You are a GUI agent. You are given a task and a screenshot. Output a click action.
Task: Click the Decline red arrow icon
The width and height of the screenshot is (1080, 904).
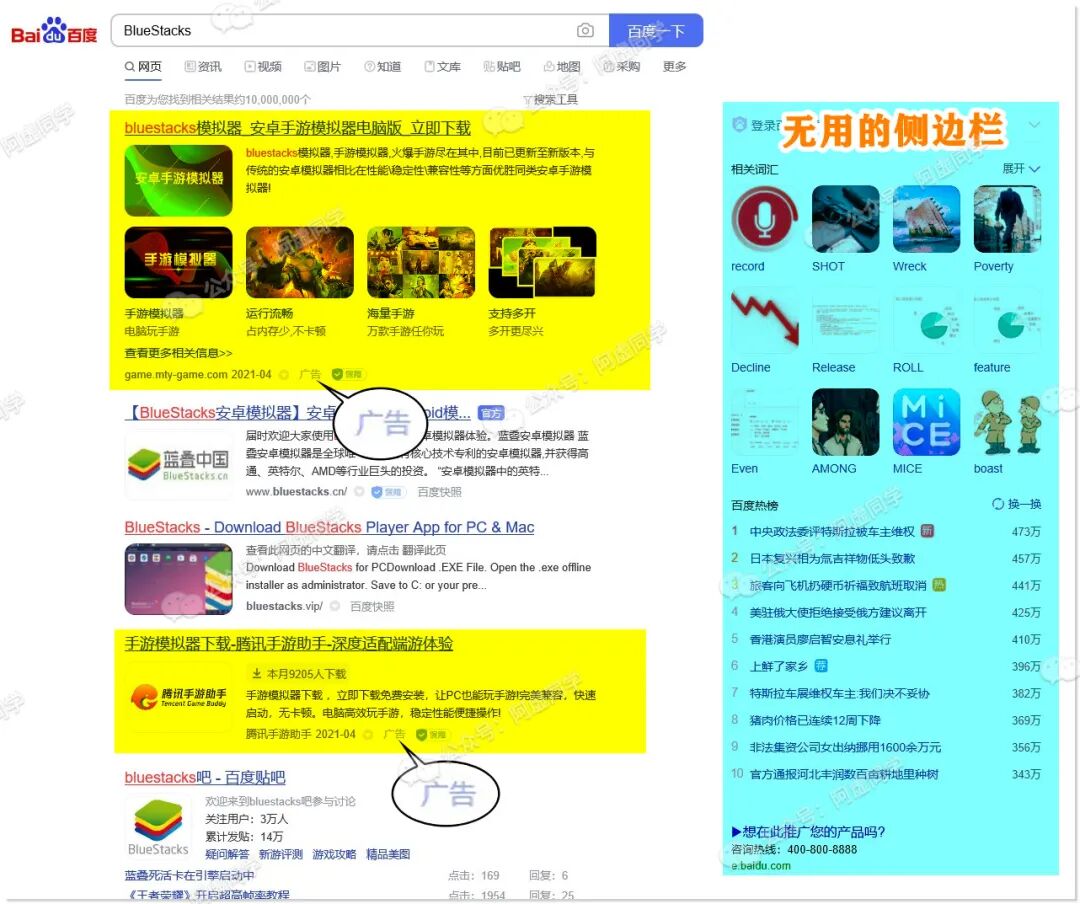(x=765, y=320)
